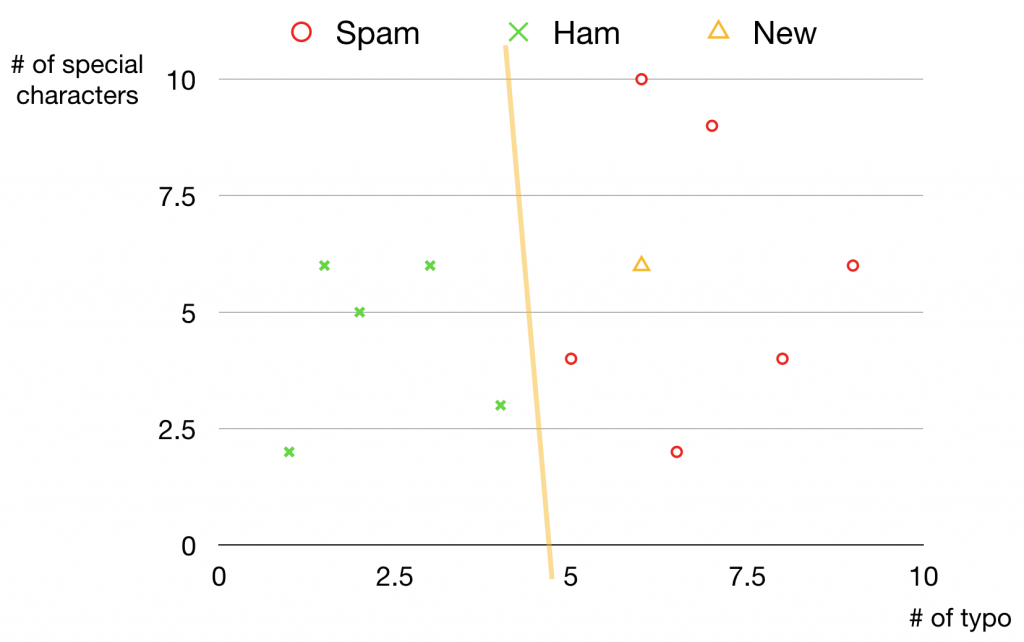Click the red Spam circle legend icon

pyautogui.click(x=301, y=32)
